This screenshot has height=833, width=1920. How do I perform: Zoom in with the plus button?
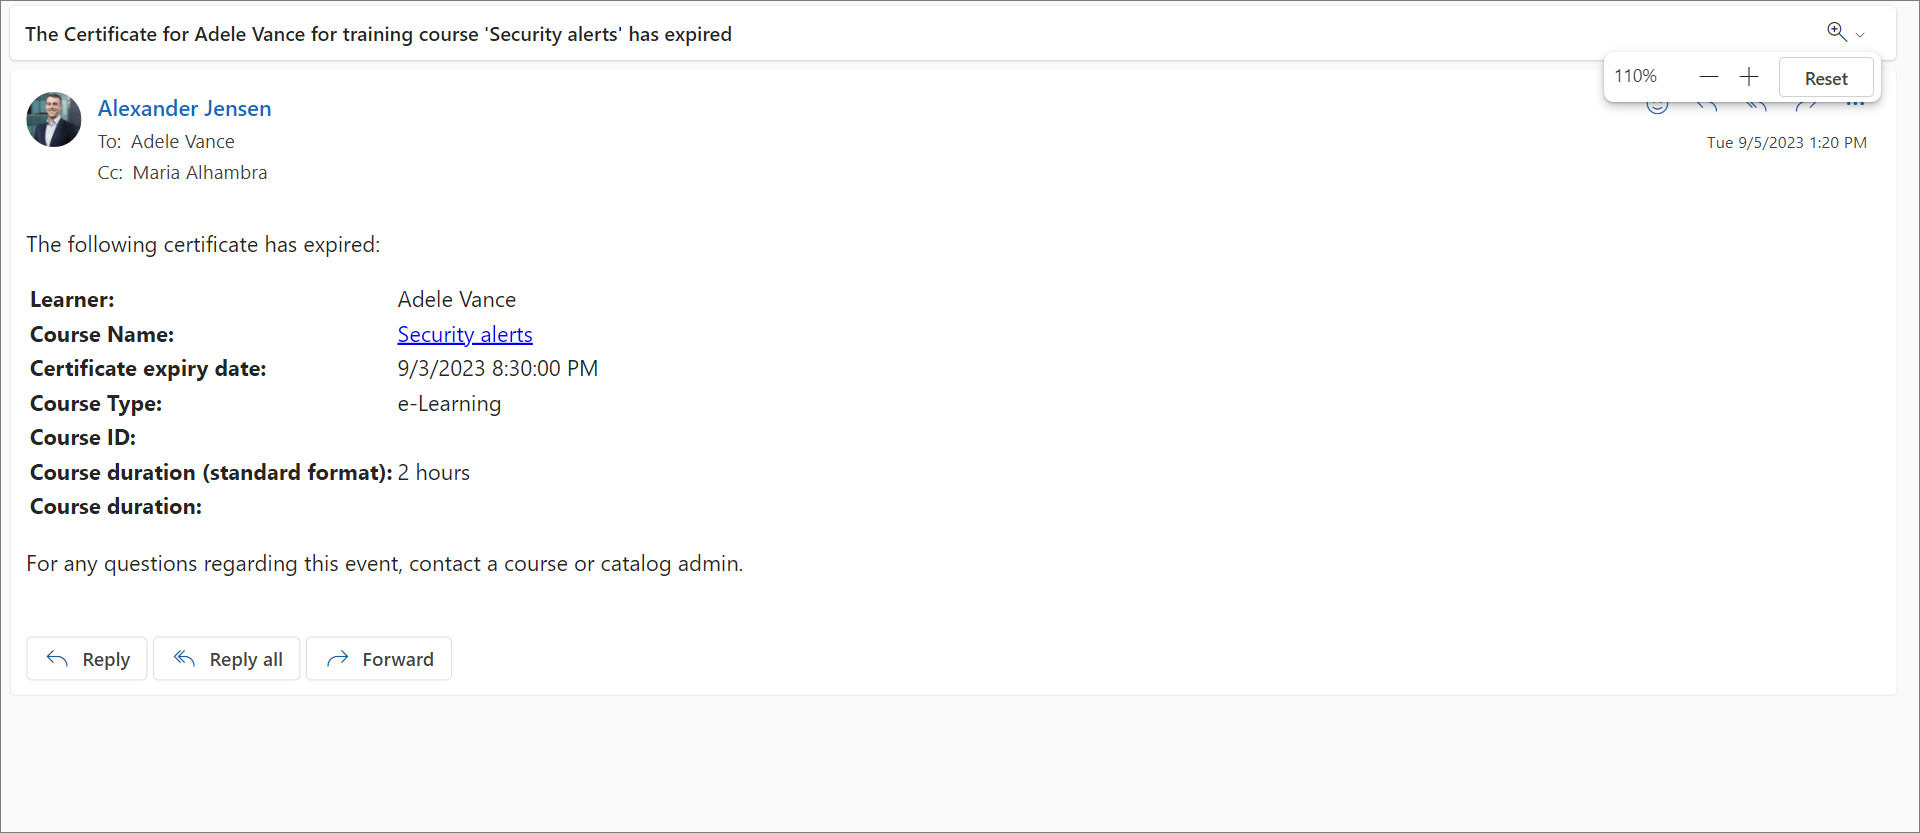(1748, 77)
